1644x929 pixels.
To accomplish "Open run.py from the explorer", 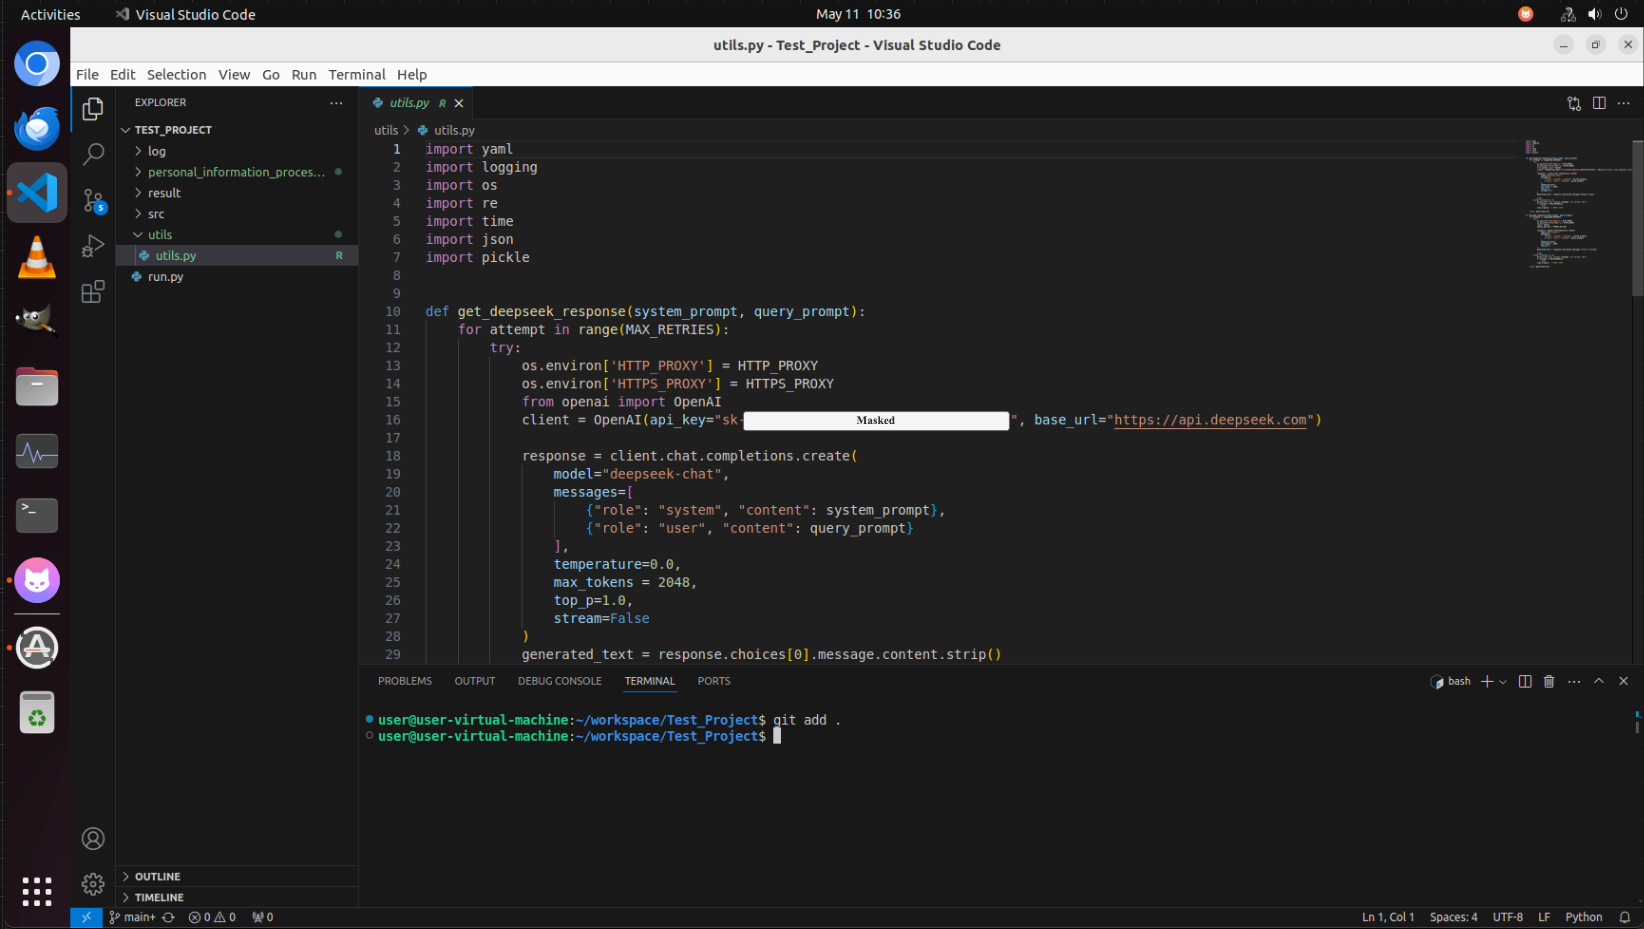I will click(237, 277).
